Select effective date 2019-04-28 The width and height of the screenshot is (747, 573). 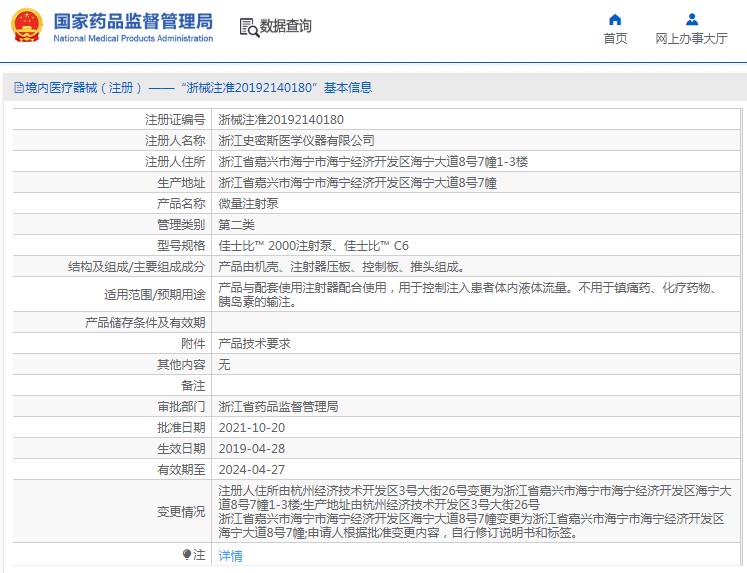(x=252, y=449)
